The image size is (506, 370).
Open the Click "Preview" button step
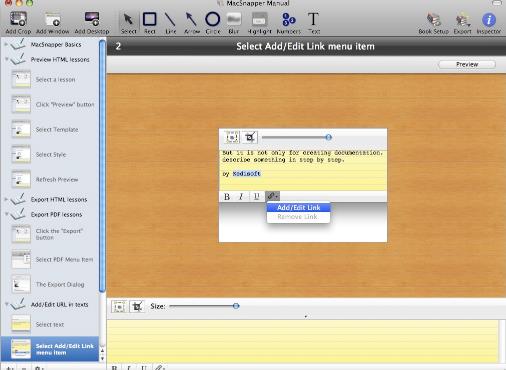[x=65, y=104]
